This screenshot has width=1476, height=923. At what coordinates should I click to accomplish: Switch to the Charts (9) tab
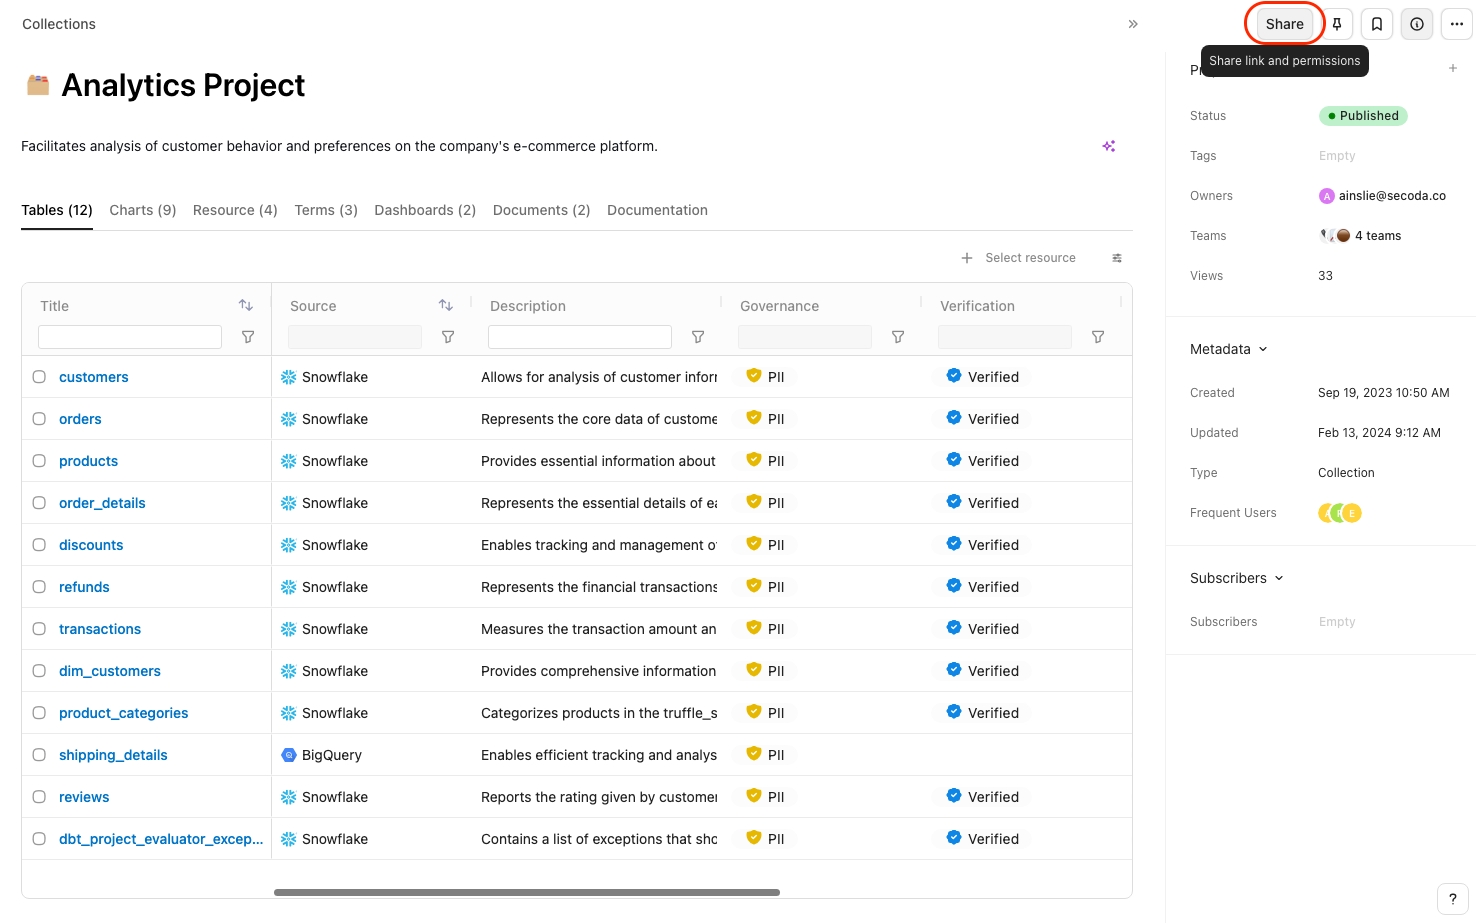(142, 210)
